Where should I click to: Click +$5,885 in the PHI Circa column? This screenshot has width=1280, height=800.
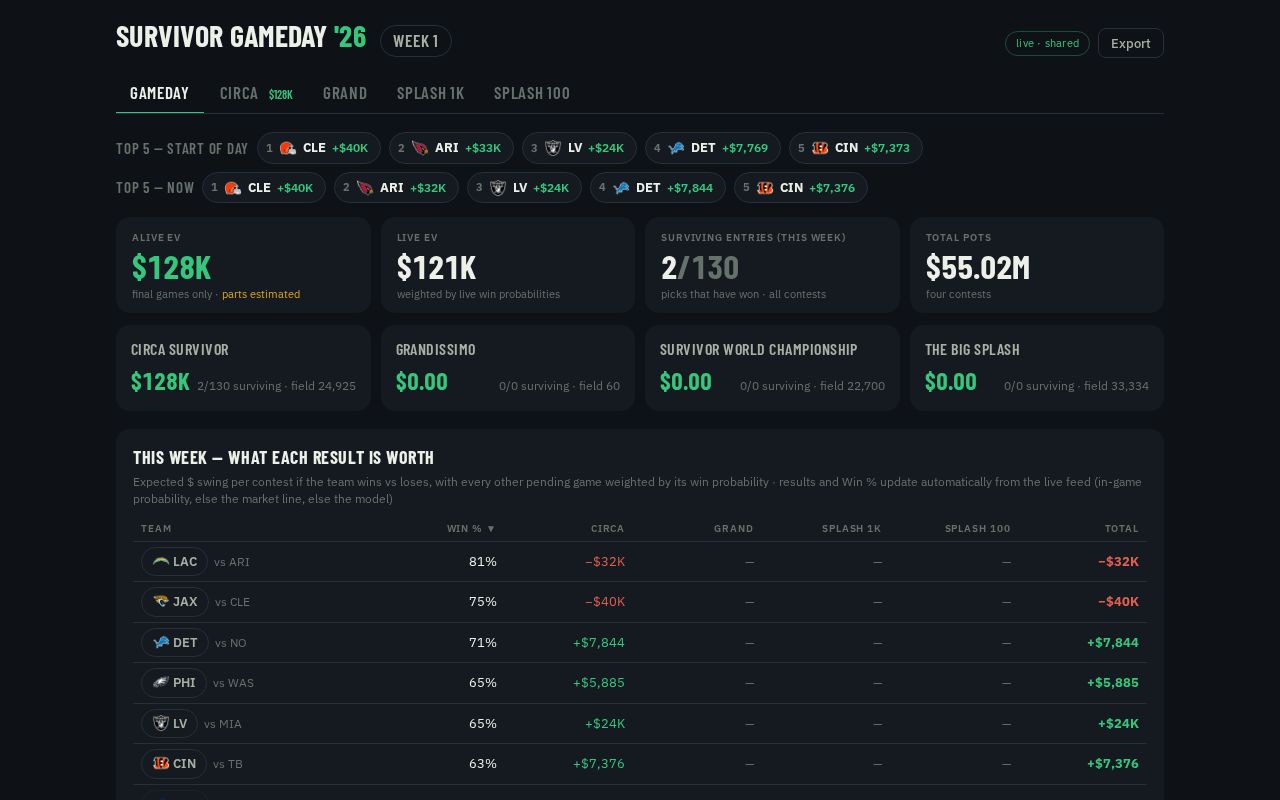pyautogui.click(x=599, y=683)
